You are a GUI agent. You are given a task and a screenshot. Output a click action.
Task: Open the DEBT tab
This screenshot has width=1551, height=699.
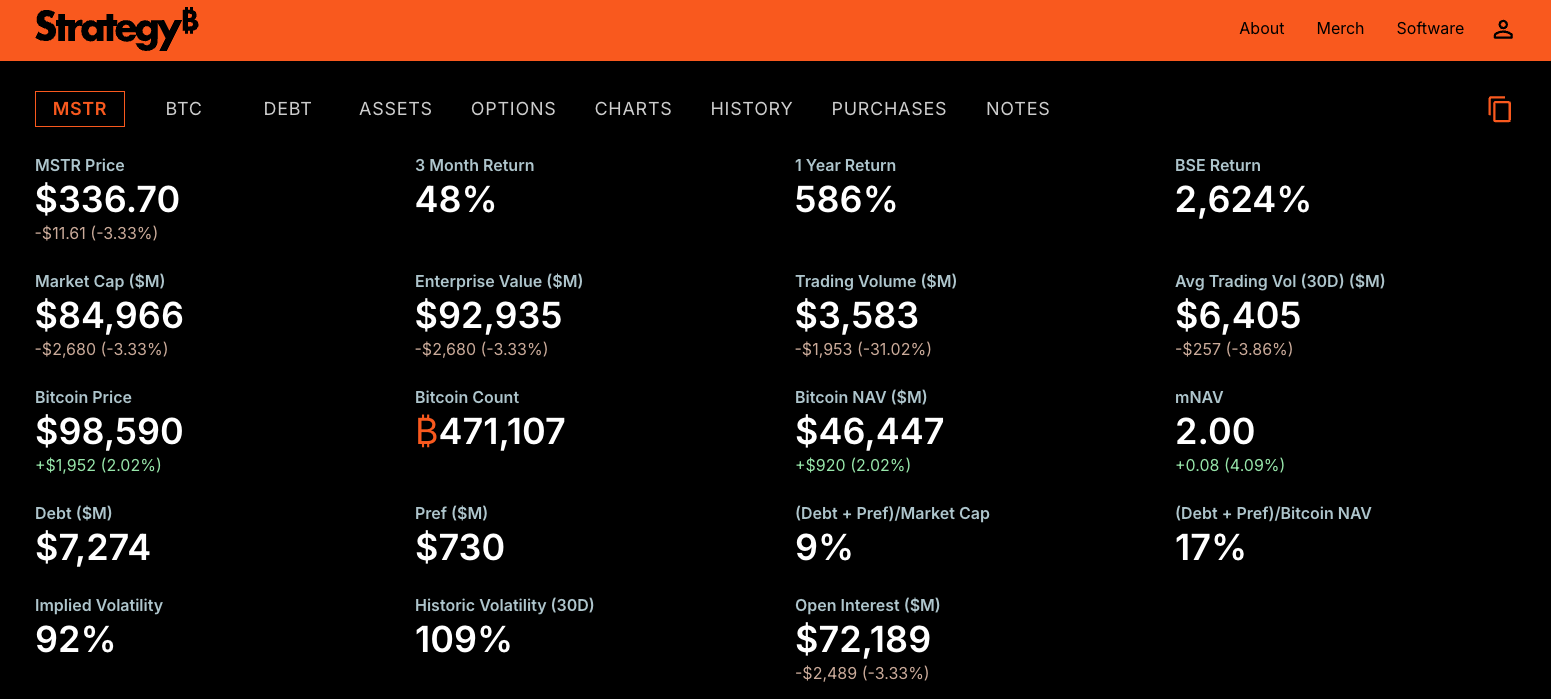[288, 109]
